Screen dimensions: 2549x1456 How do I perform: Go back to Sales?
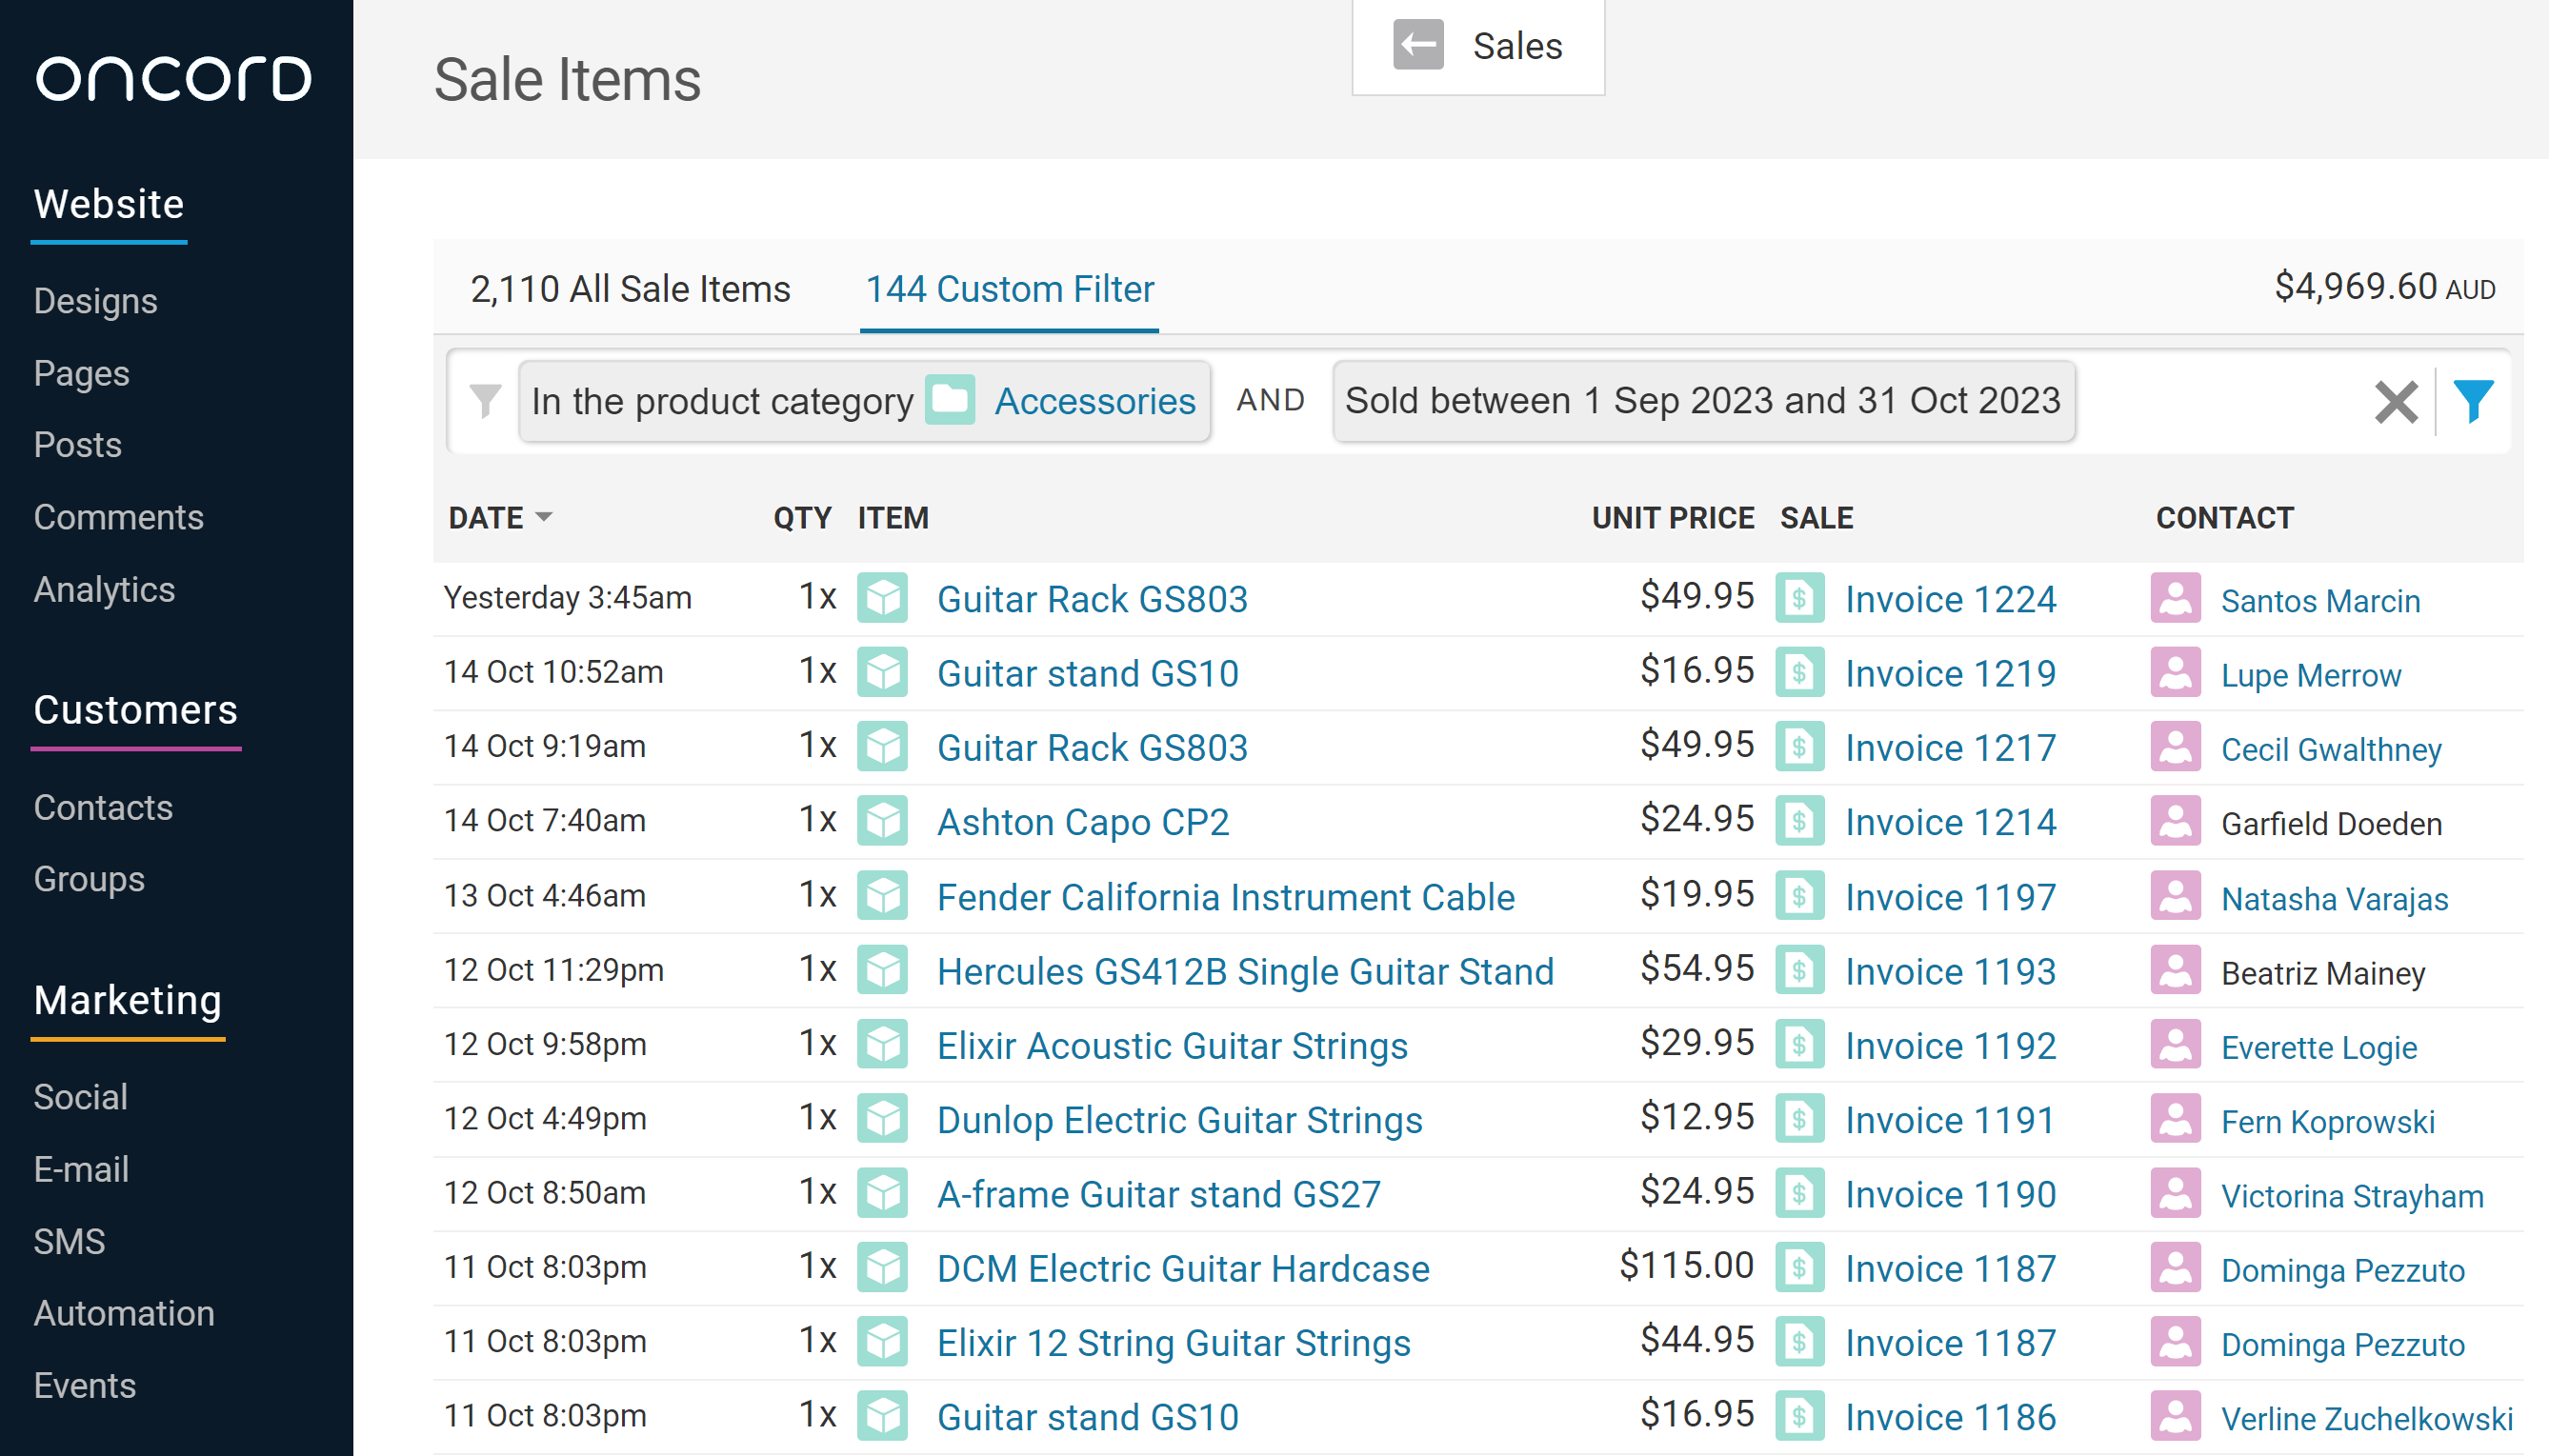(1478, 46)
